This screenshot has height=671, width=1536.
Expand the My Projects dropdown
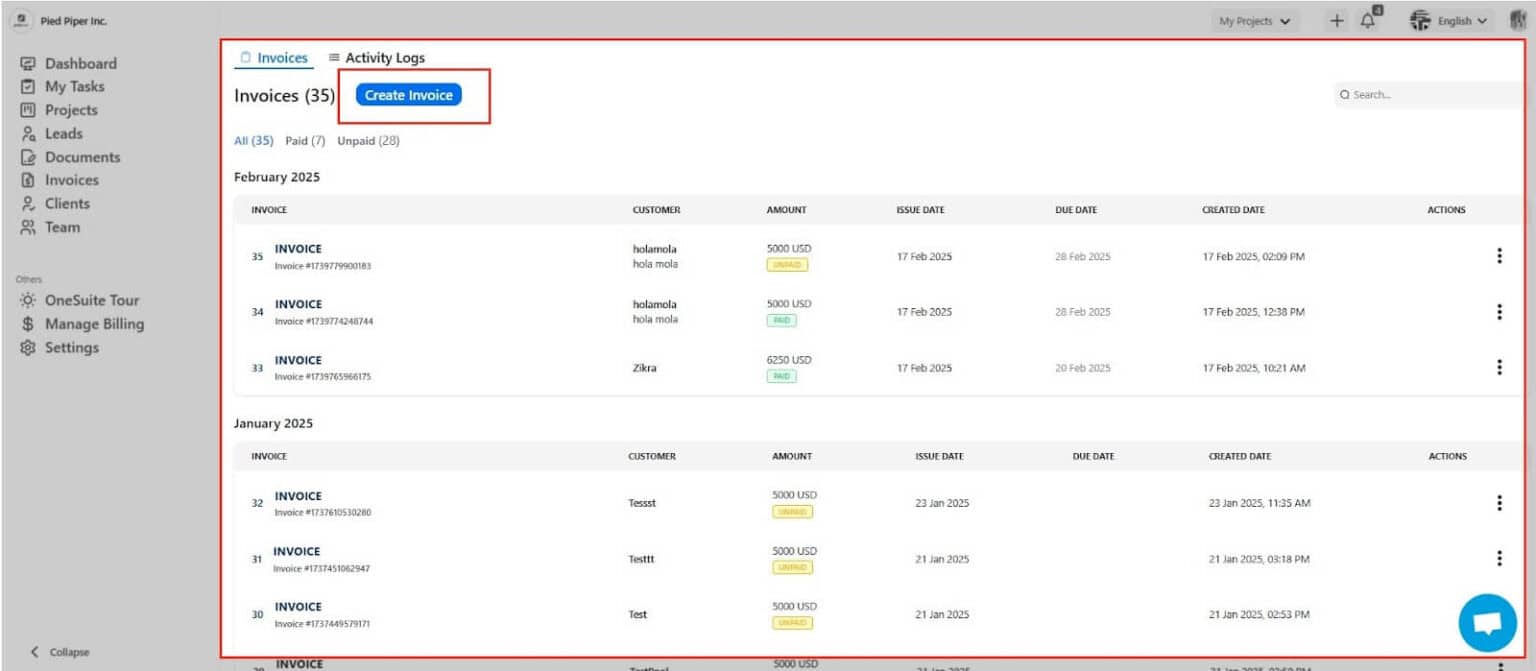point(1254,21)
